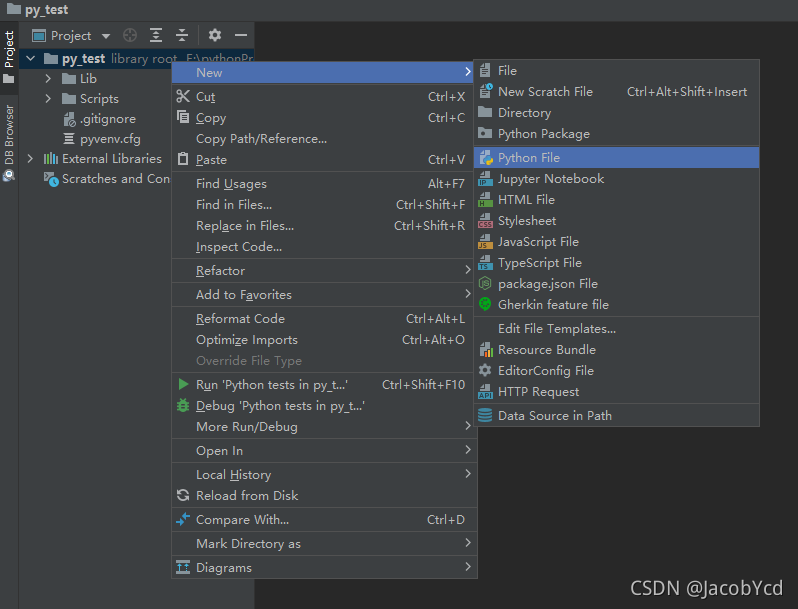Select Find Usages
The height and width of the screenshot is (609, 798).
[x=324, y=184]
